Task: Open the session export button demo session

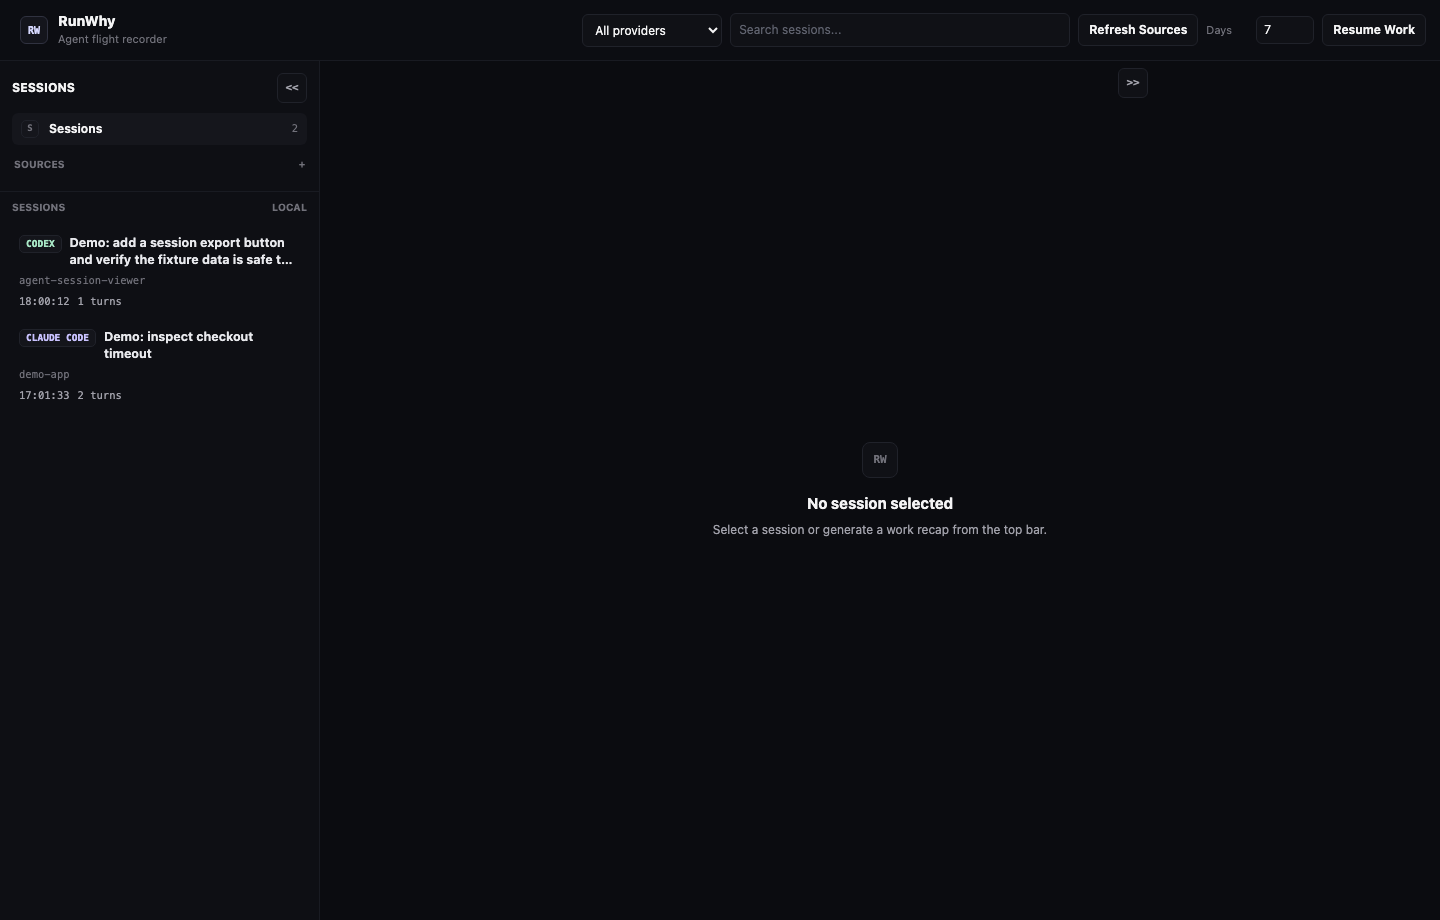Action: click(160, 271)
